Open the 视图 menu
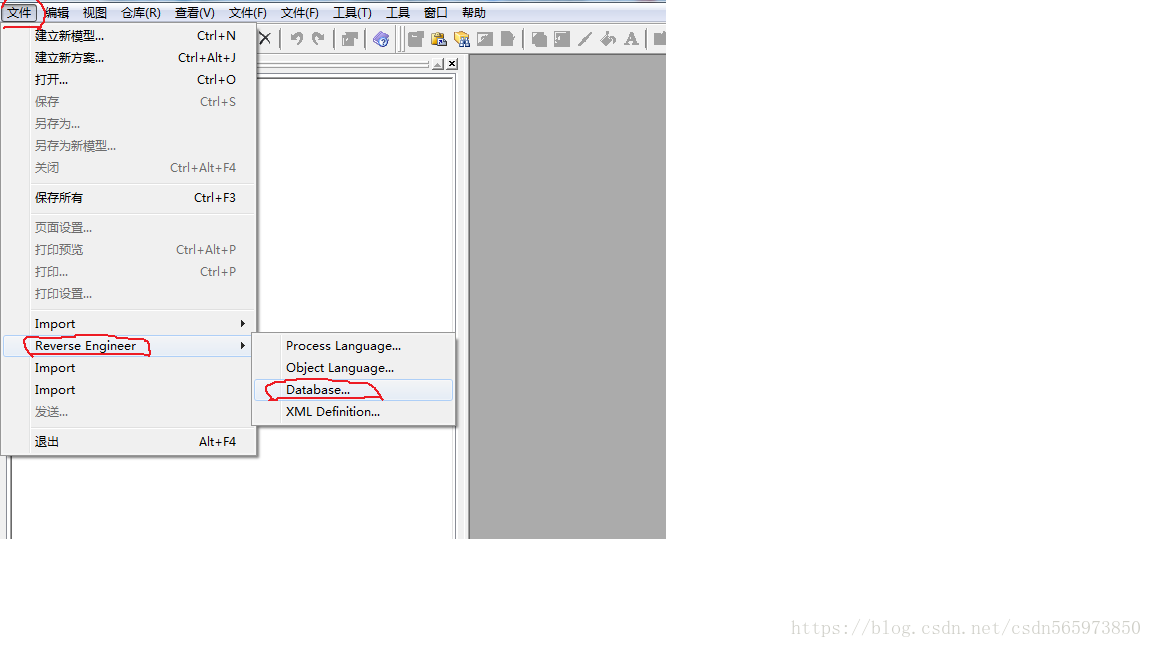The height and width of the screenshot is (648, 1152). click(x=95, y=12)
